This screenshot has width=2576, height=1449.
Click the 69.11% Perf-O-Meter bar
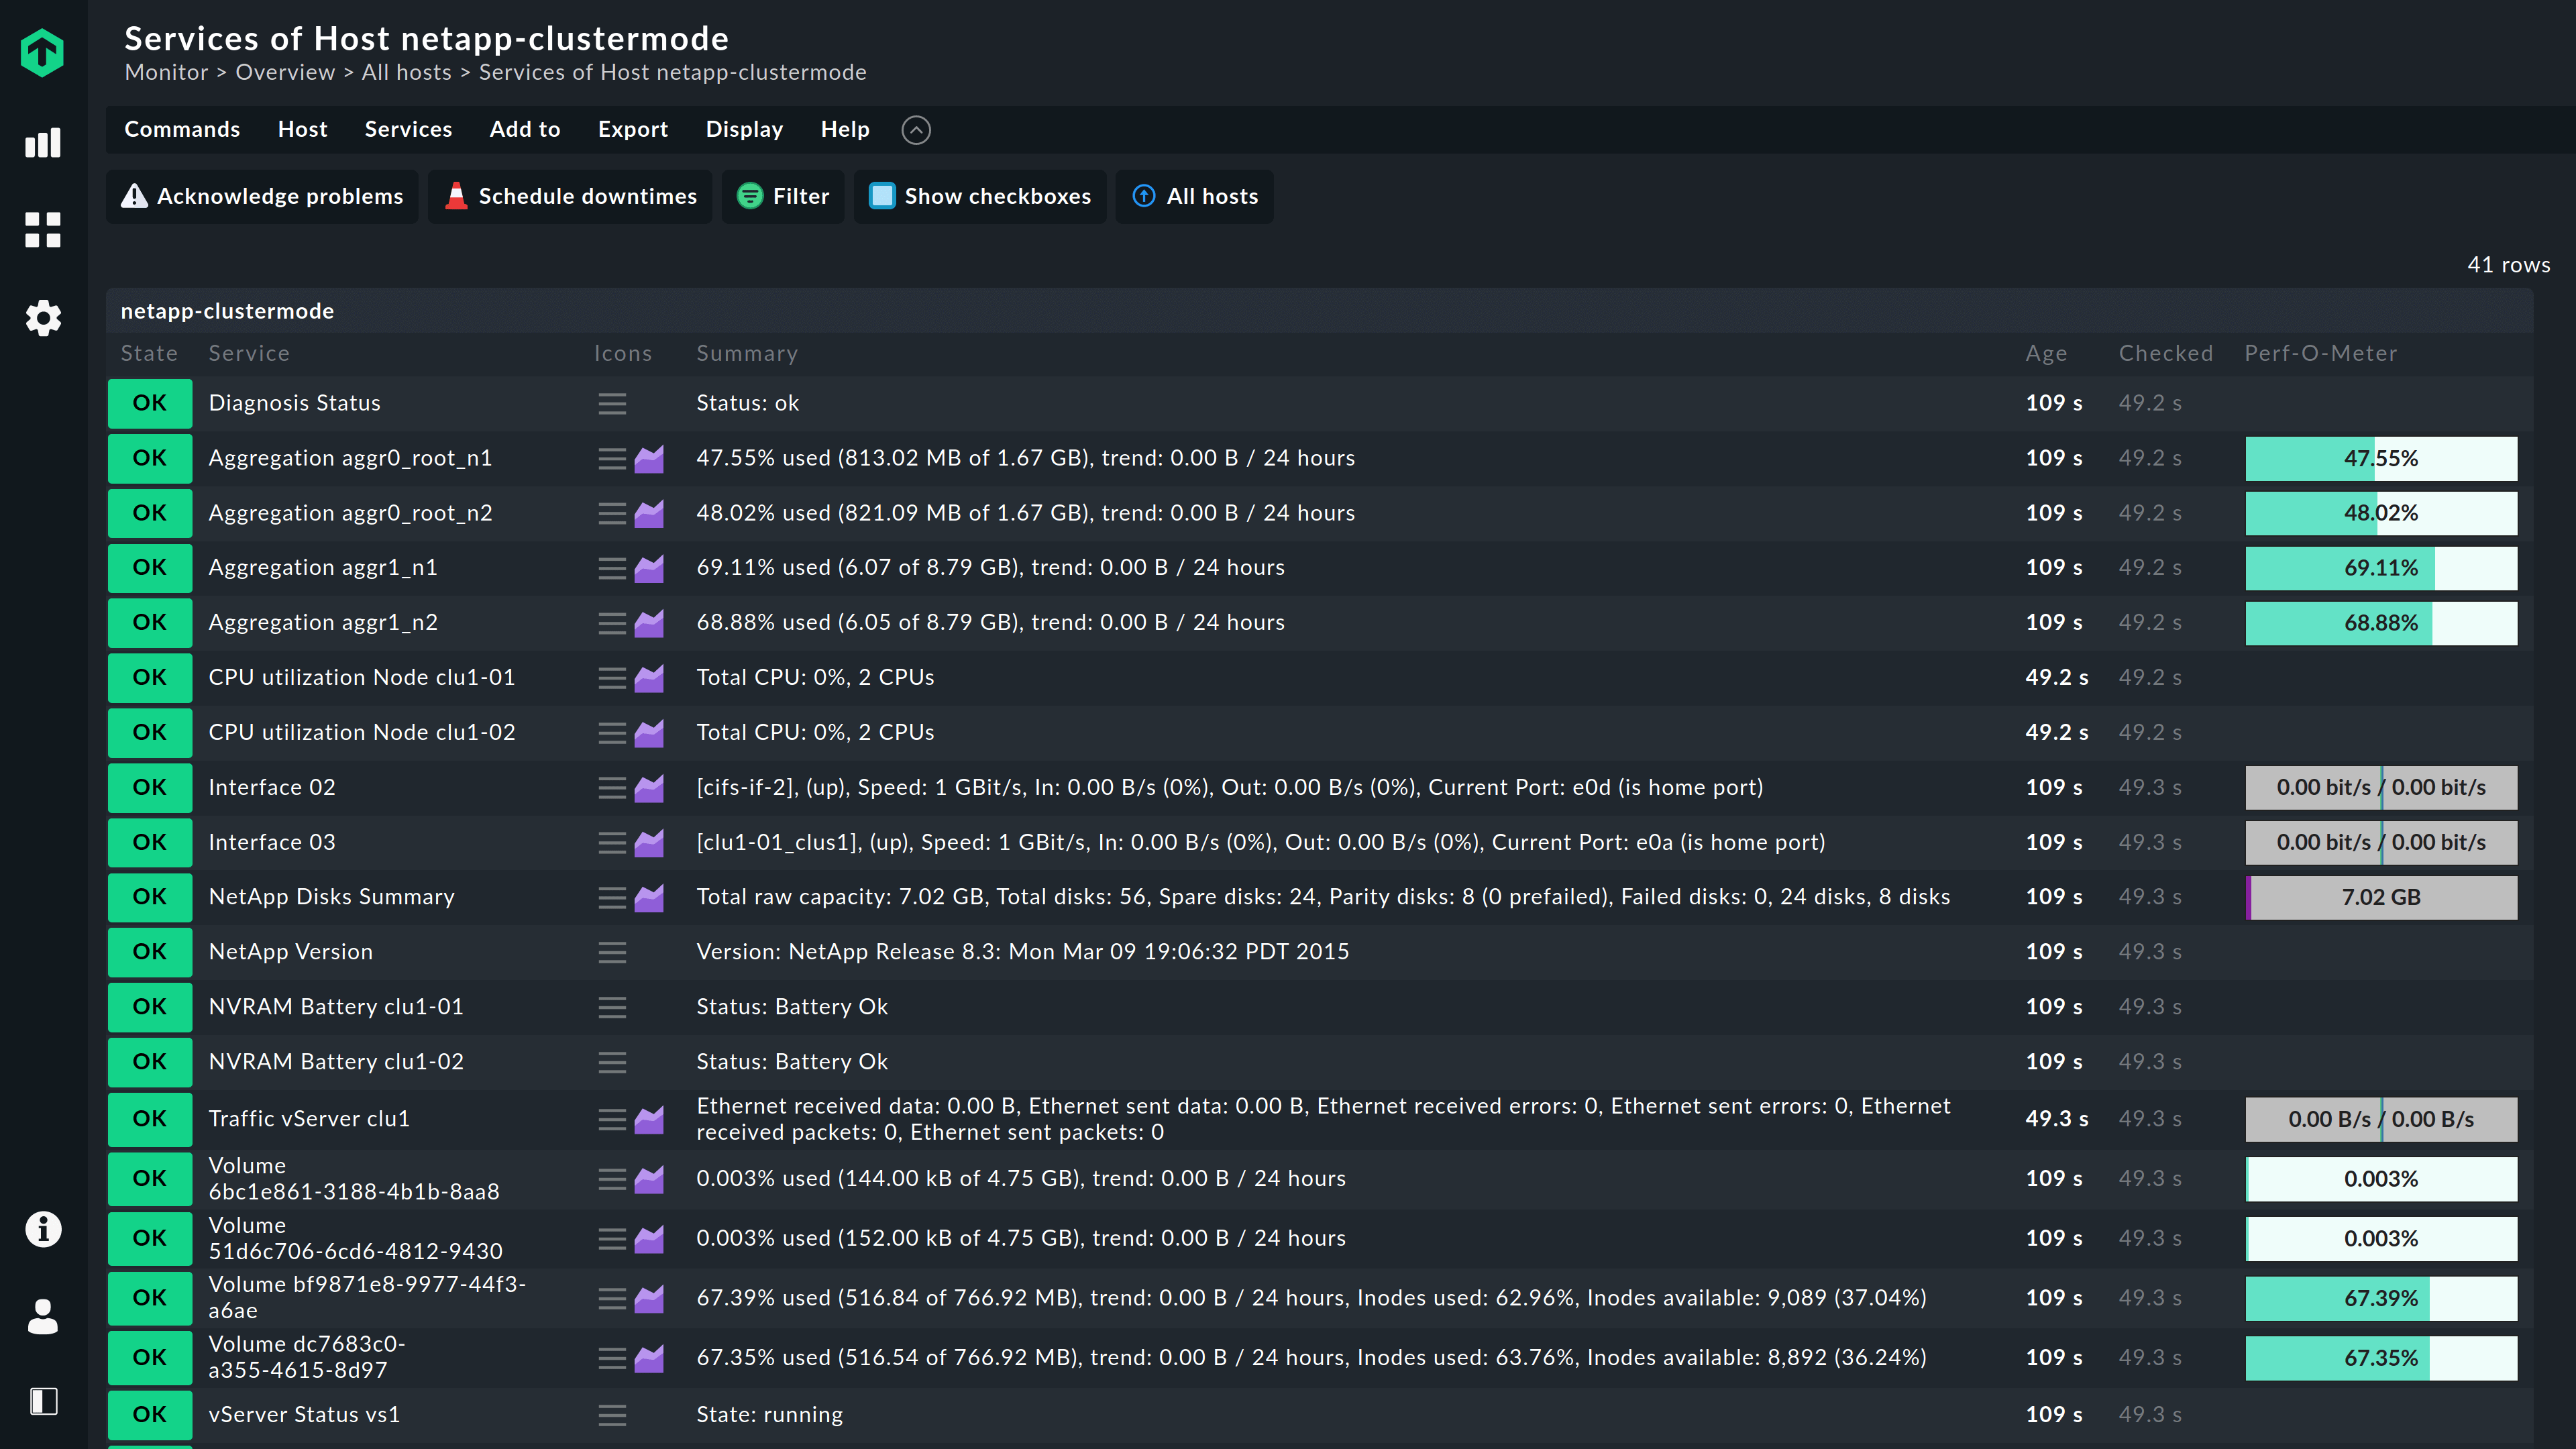(x=2381, y=568)
